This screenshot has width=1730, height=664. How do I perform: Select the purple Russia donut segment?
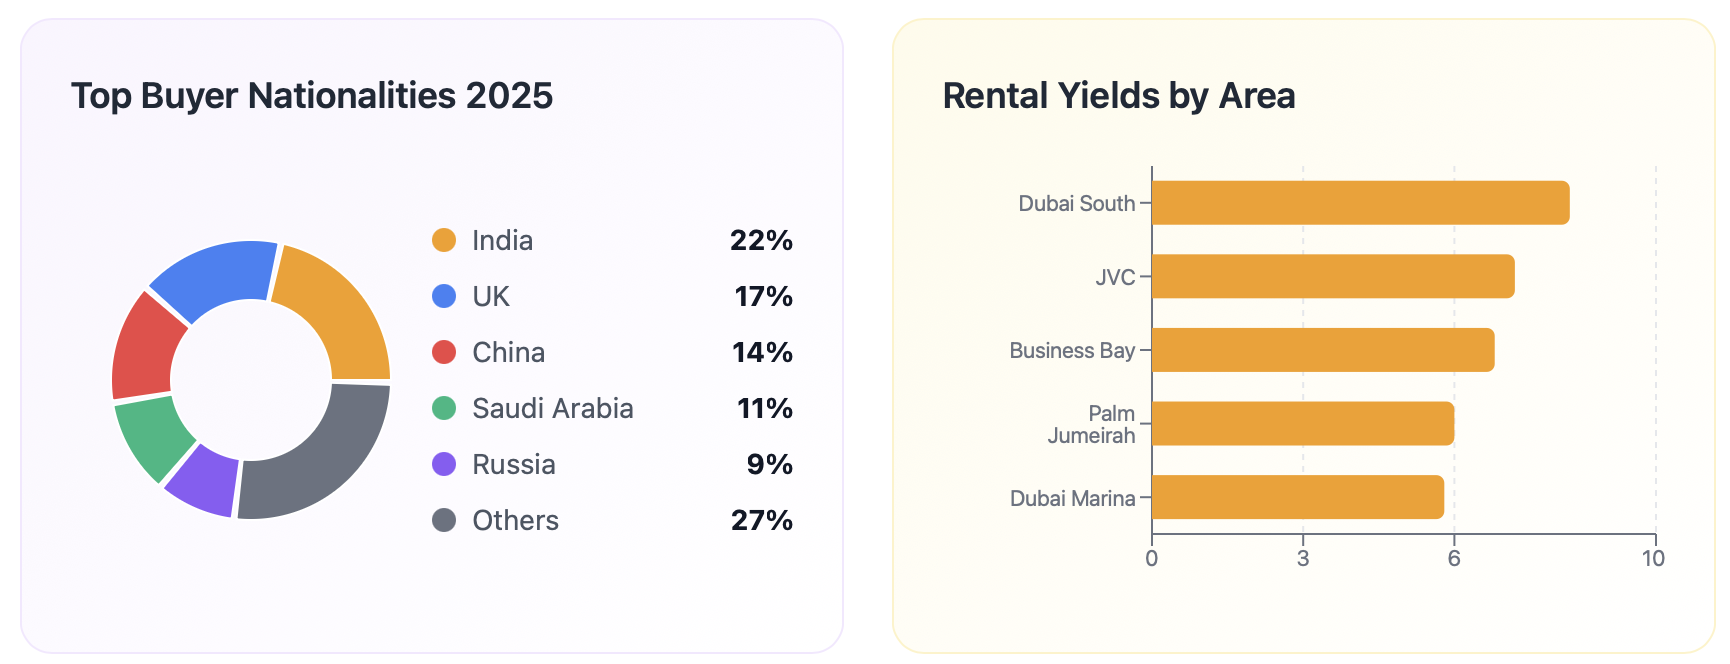tap(205, 480)
